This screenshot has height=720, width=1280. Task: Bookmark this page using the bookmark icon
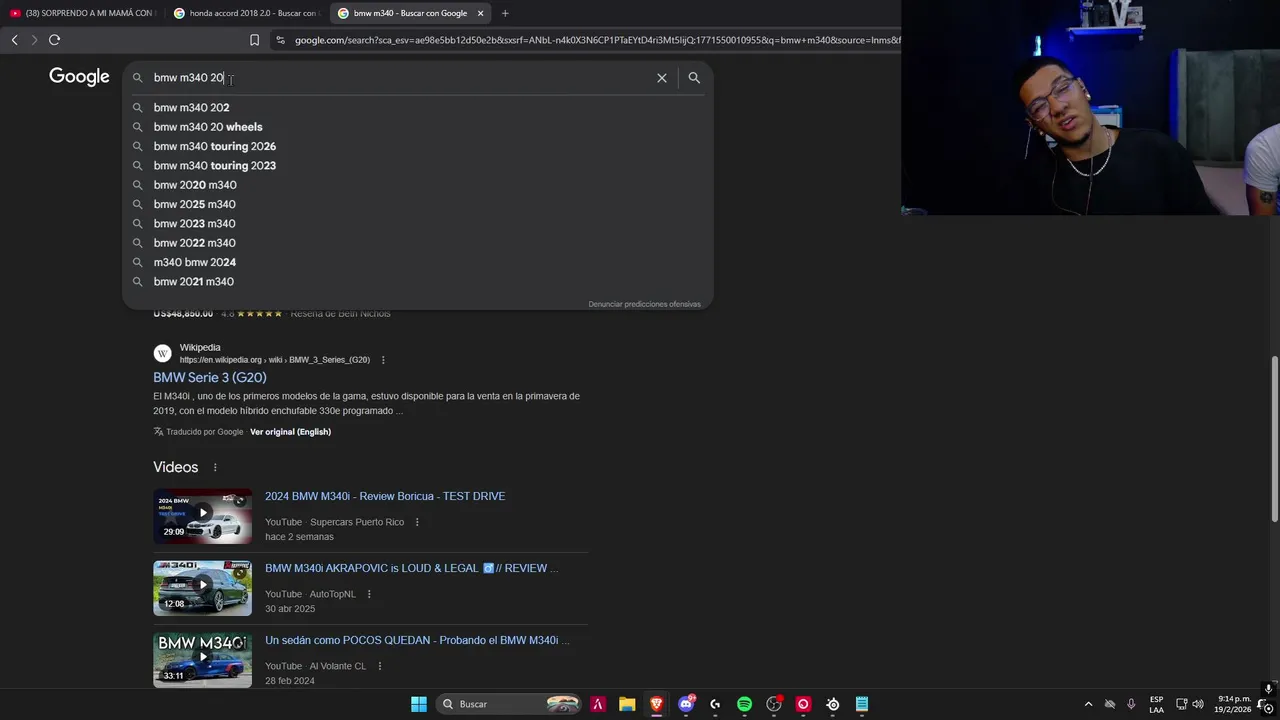(254, 40)
